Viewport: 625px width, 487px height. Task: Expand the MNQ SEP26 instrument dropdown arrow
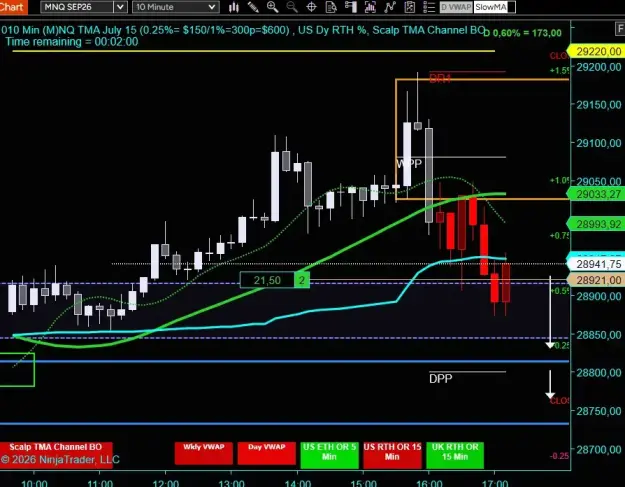(120, 7)
